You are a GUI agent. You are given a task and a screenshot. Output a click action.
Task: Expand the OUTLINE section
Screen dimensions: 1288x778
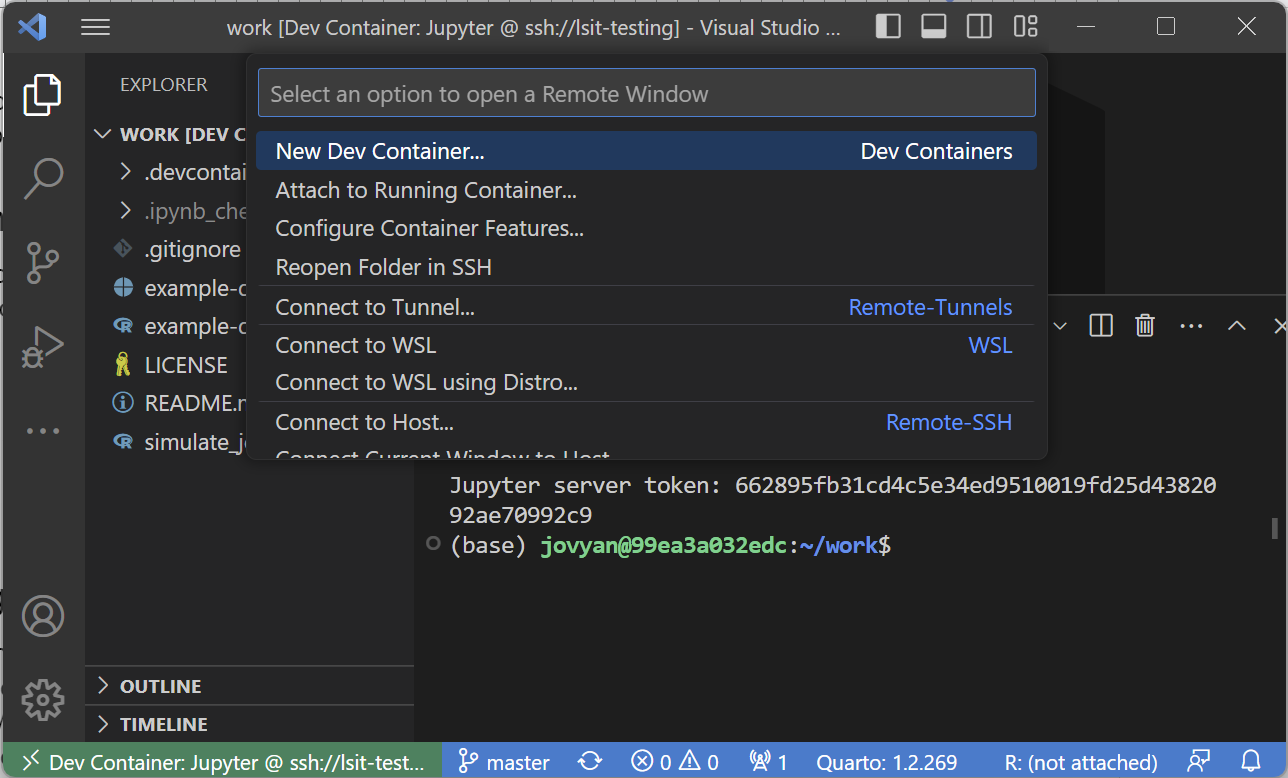pos(249,686)
